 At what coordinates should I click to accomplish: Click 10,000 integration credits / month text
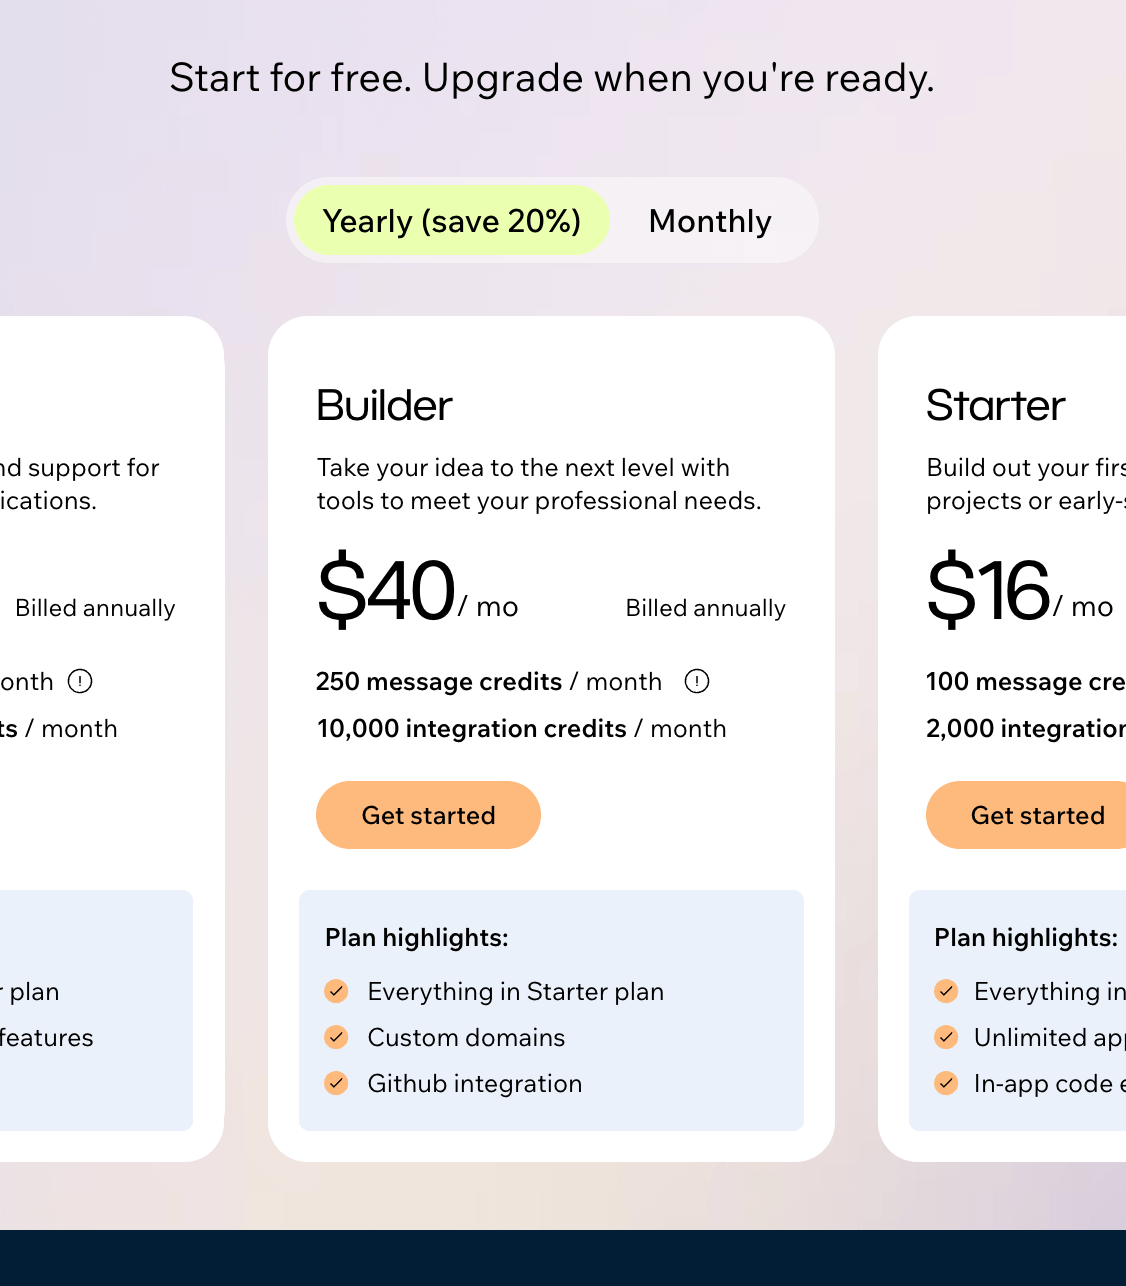(x=521, y=729)
